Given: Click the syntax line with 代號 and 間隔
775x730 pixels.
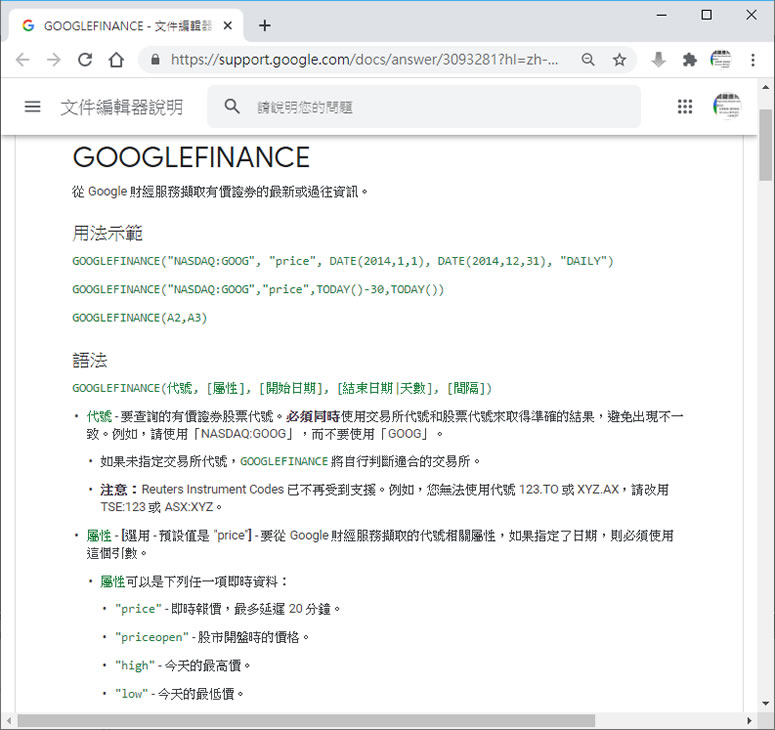Looking at the screenshot, I should click(x=282, y=388).
